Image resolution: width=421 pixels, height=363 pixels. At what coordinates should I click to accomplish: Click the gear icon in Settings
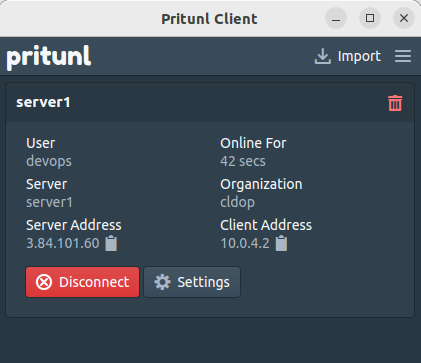point(162,282)
